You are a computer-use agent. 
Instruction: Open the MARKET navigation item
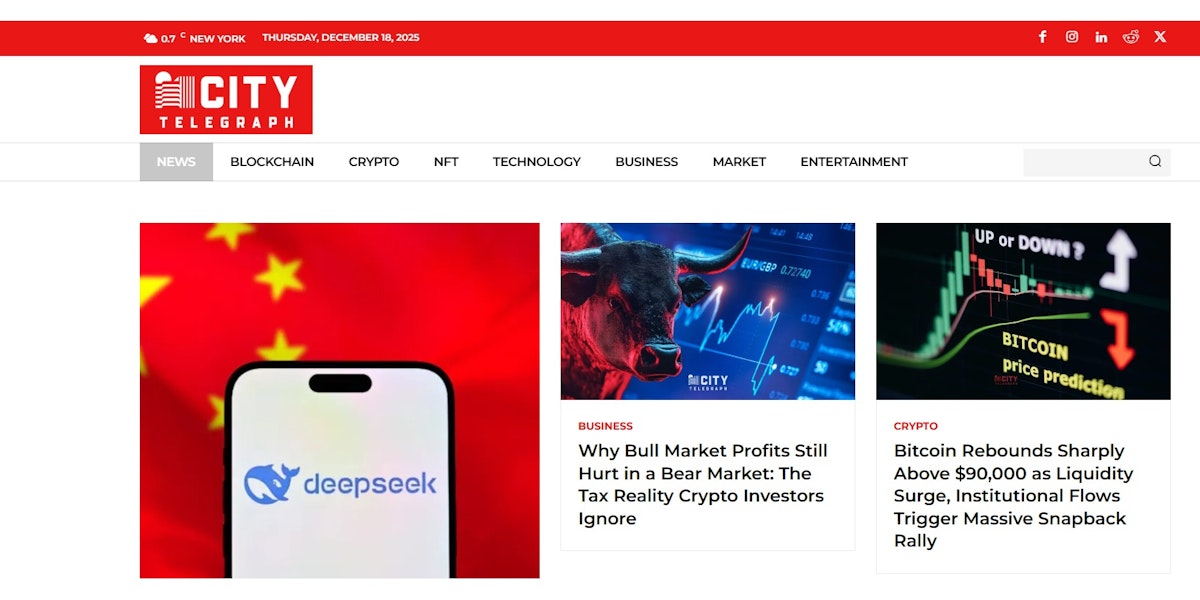click(x=739, y=162)
